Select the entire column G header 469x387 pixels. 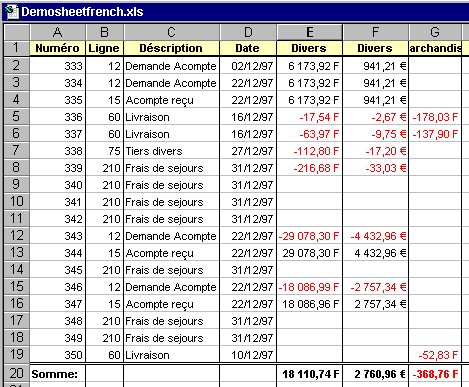435,32
